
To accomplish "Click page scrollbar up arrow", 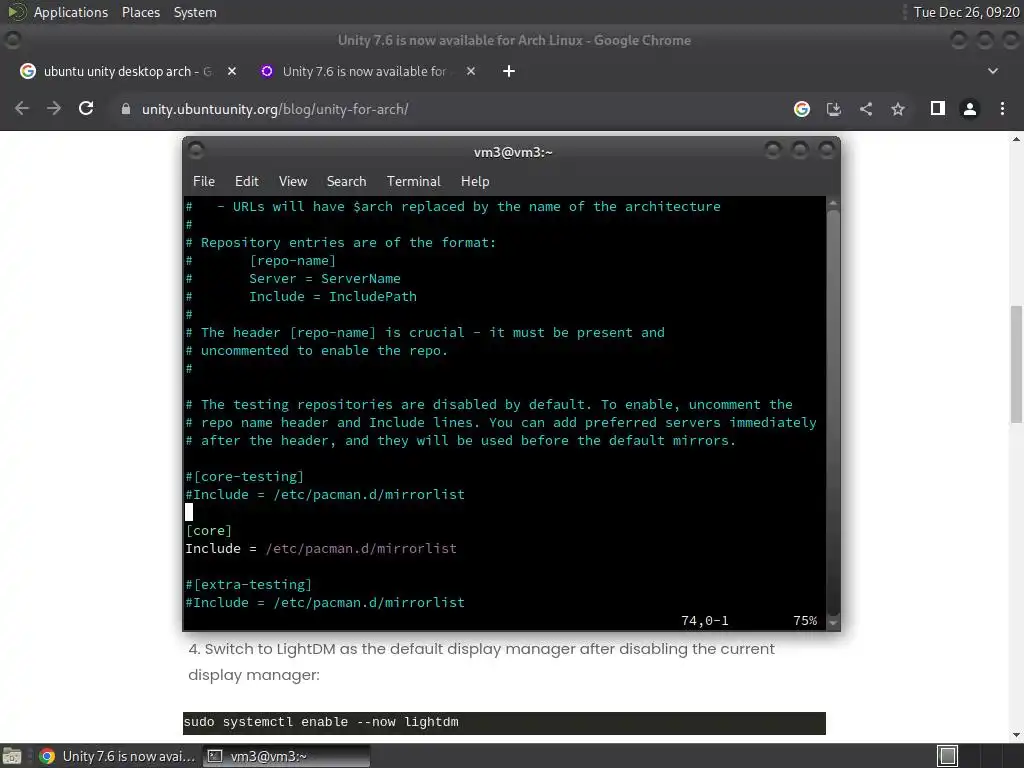I will click(1016, 139).
